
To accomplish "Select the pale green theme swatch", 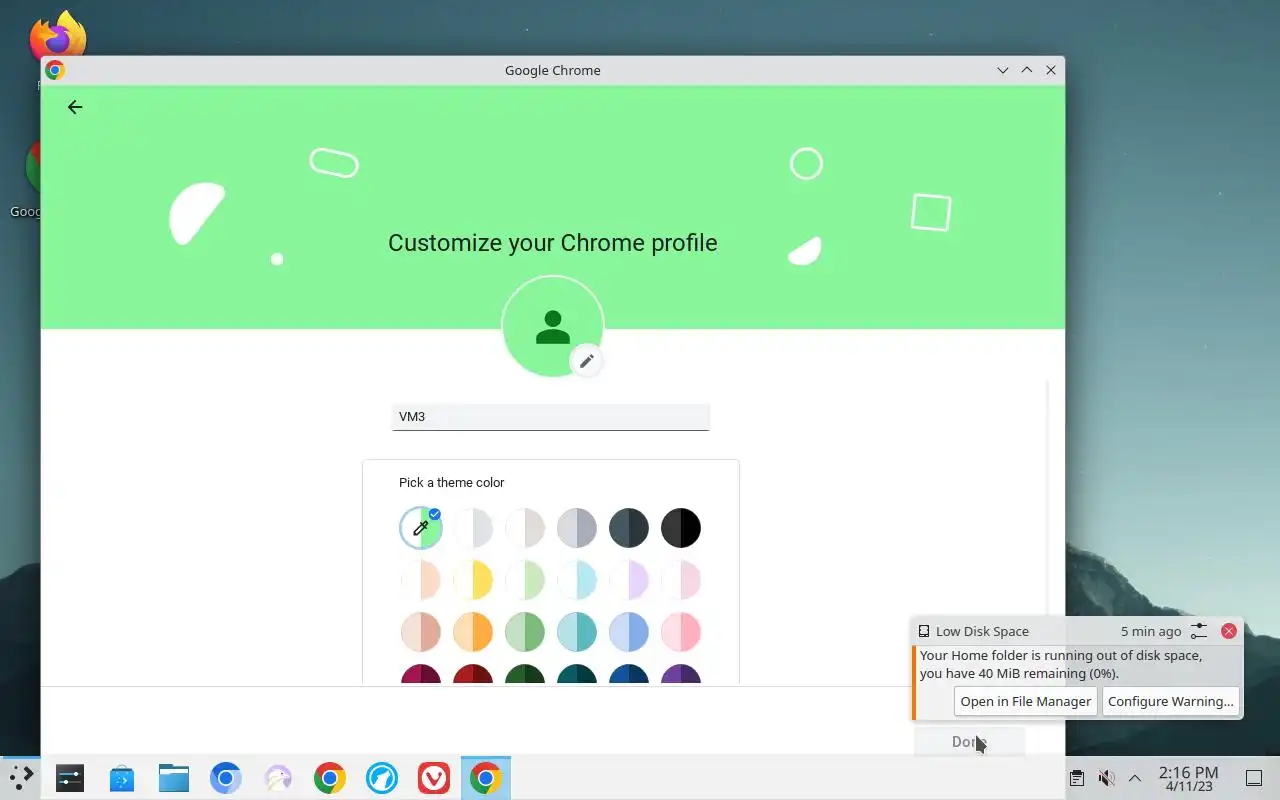I will tap(525, 580).
